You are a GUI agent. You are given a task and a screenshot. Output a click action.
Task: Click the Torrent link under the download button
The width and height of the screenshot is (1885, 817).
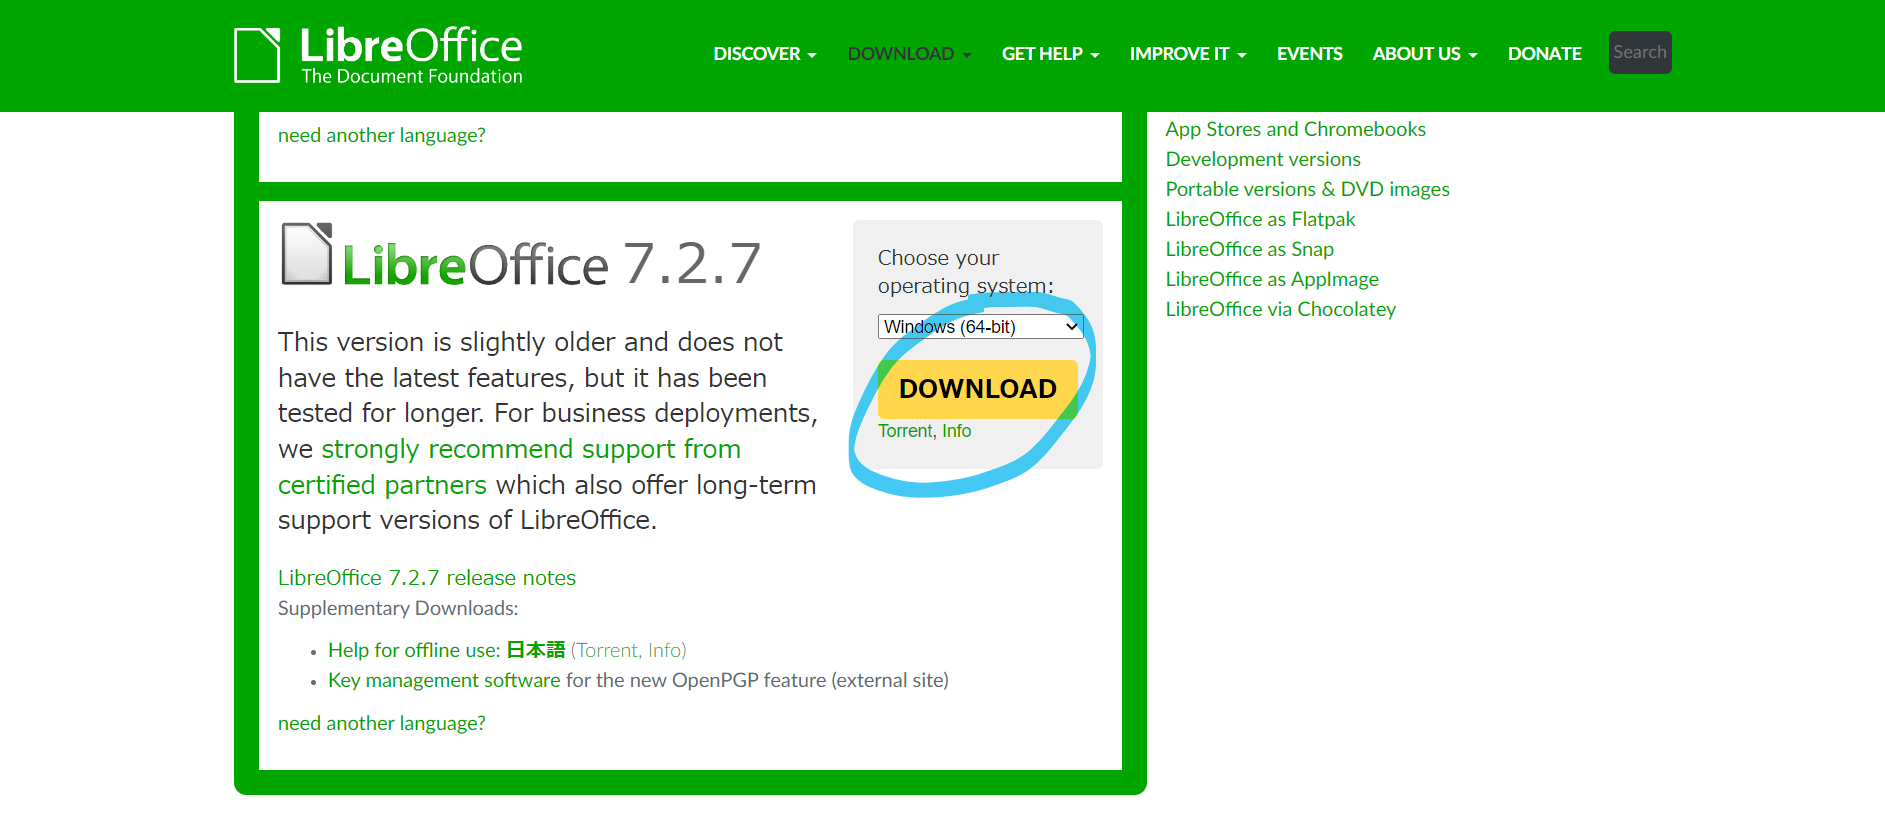[905, 431]
